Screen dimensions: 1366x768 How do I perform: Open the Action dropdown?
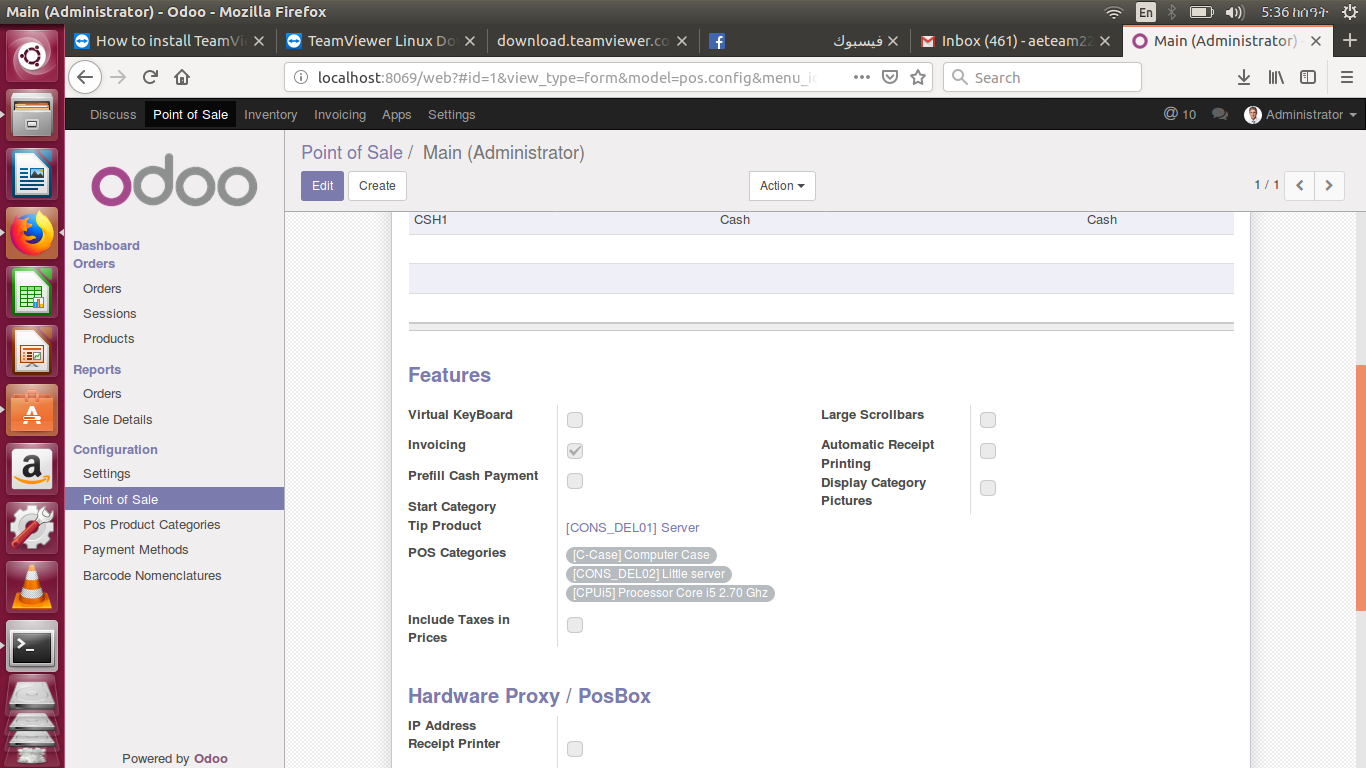[x=782, y=186]
